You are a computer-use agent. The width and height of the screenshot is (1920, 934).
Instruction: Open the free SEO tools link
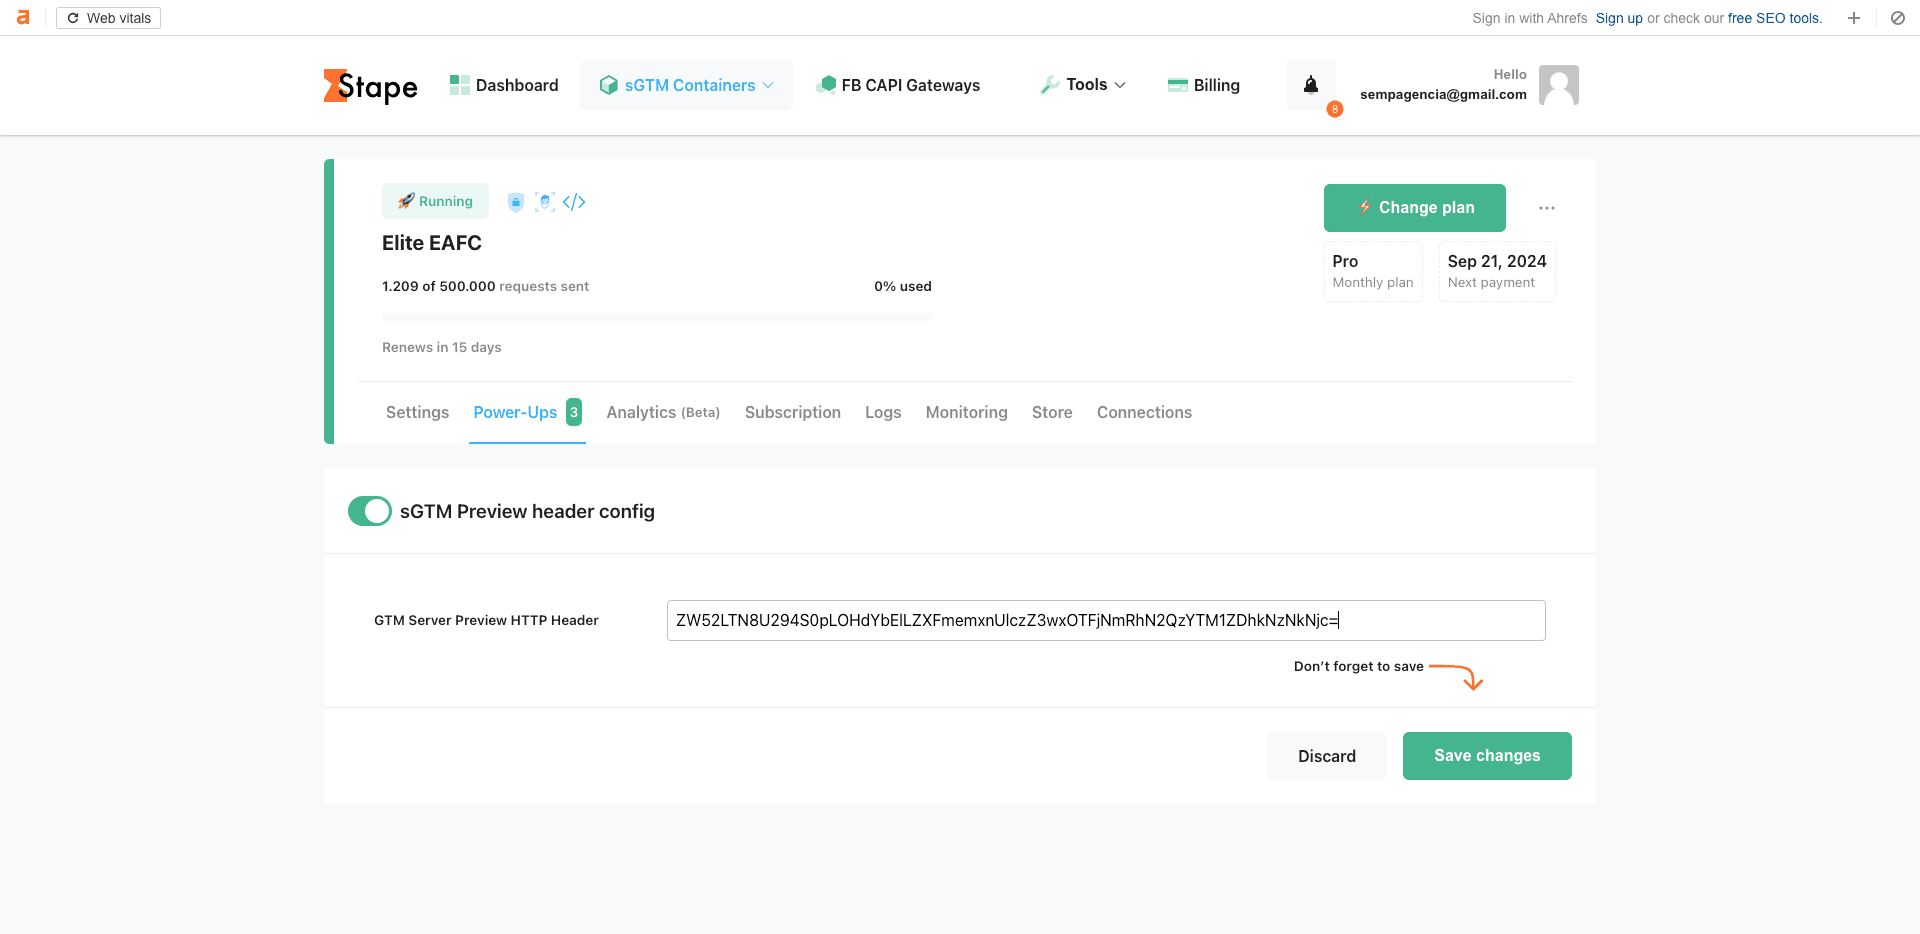(x=1774, y=18)
